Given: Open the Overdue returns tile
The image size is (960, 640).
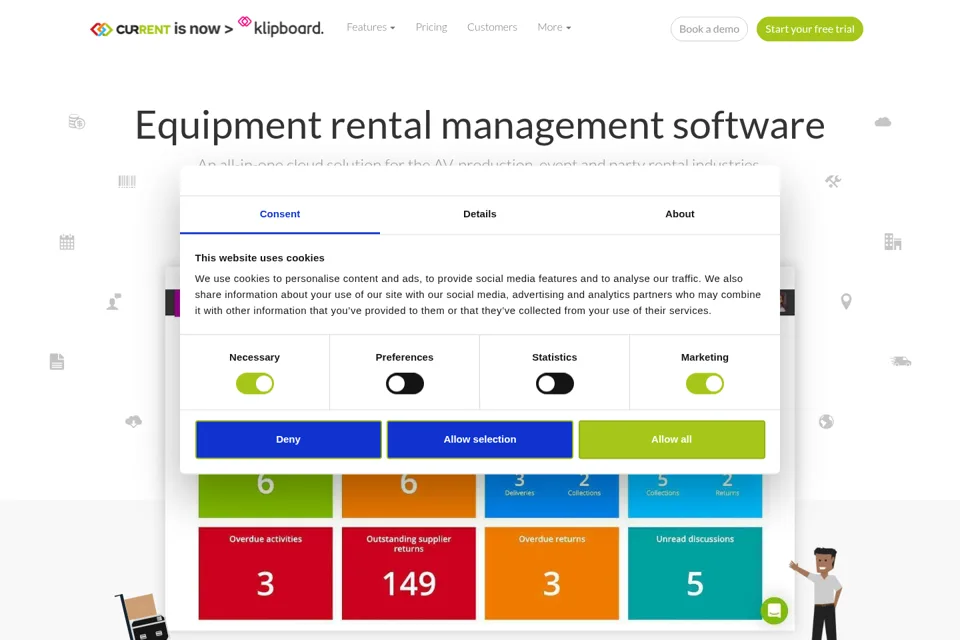Looking at the screenshot, I should point(552,573).
